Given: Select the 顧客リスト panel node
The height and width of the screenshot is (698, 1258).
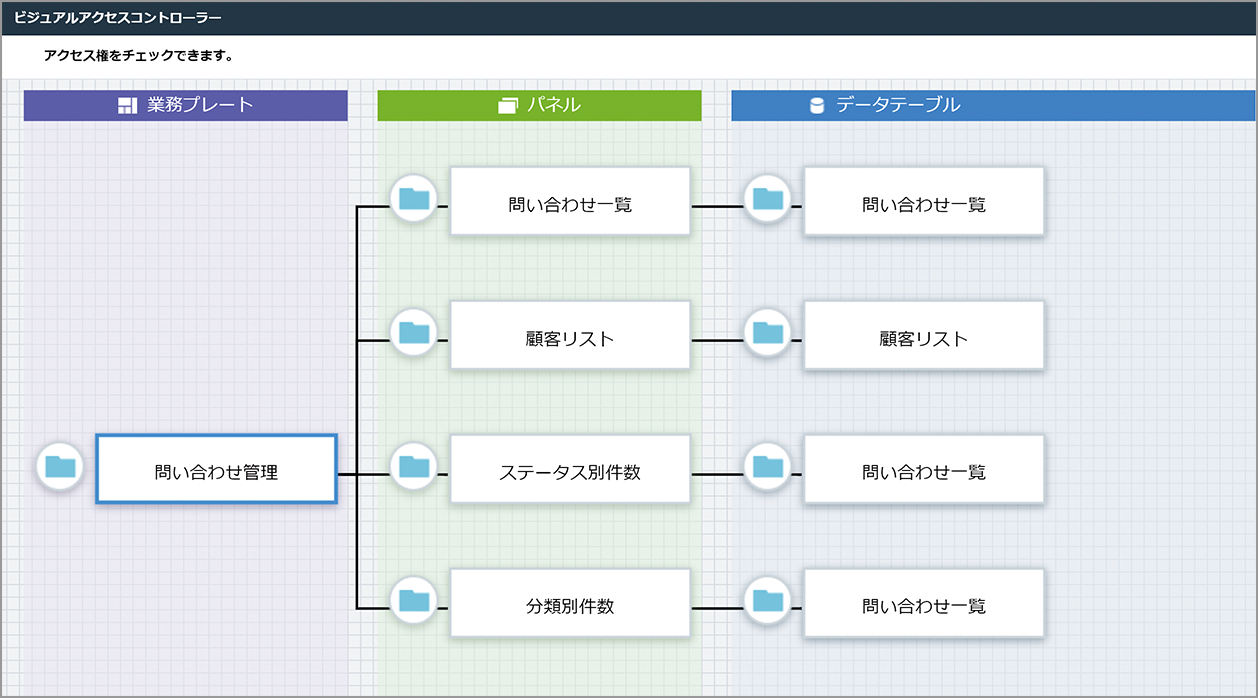Looking at the screenshot, I should pyautogui.click(x=570, y=334).
